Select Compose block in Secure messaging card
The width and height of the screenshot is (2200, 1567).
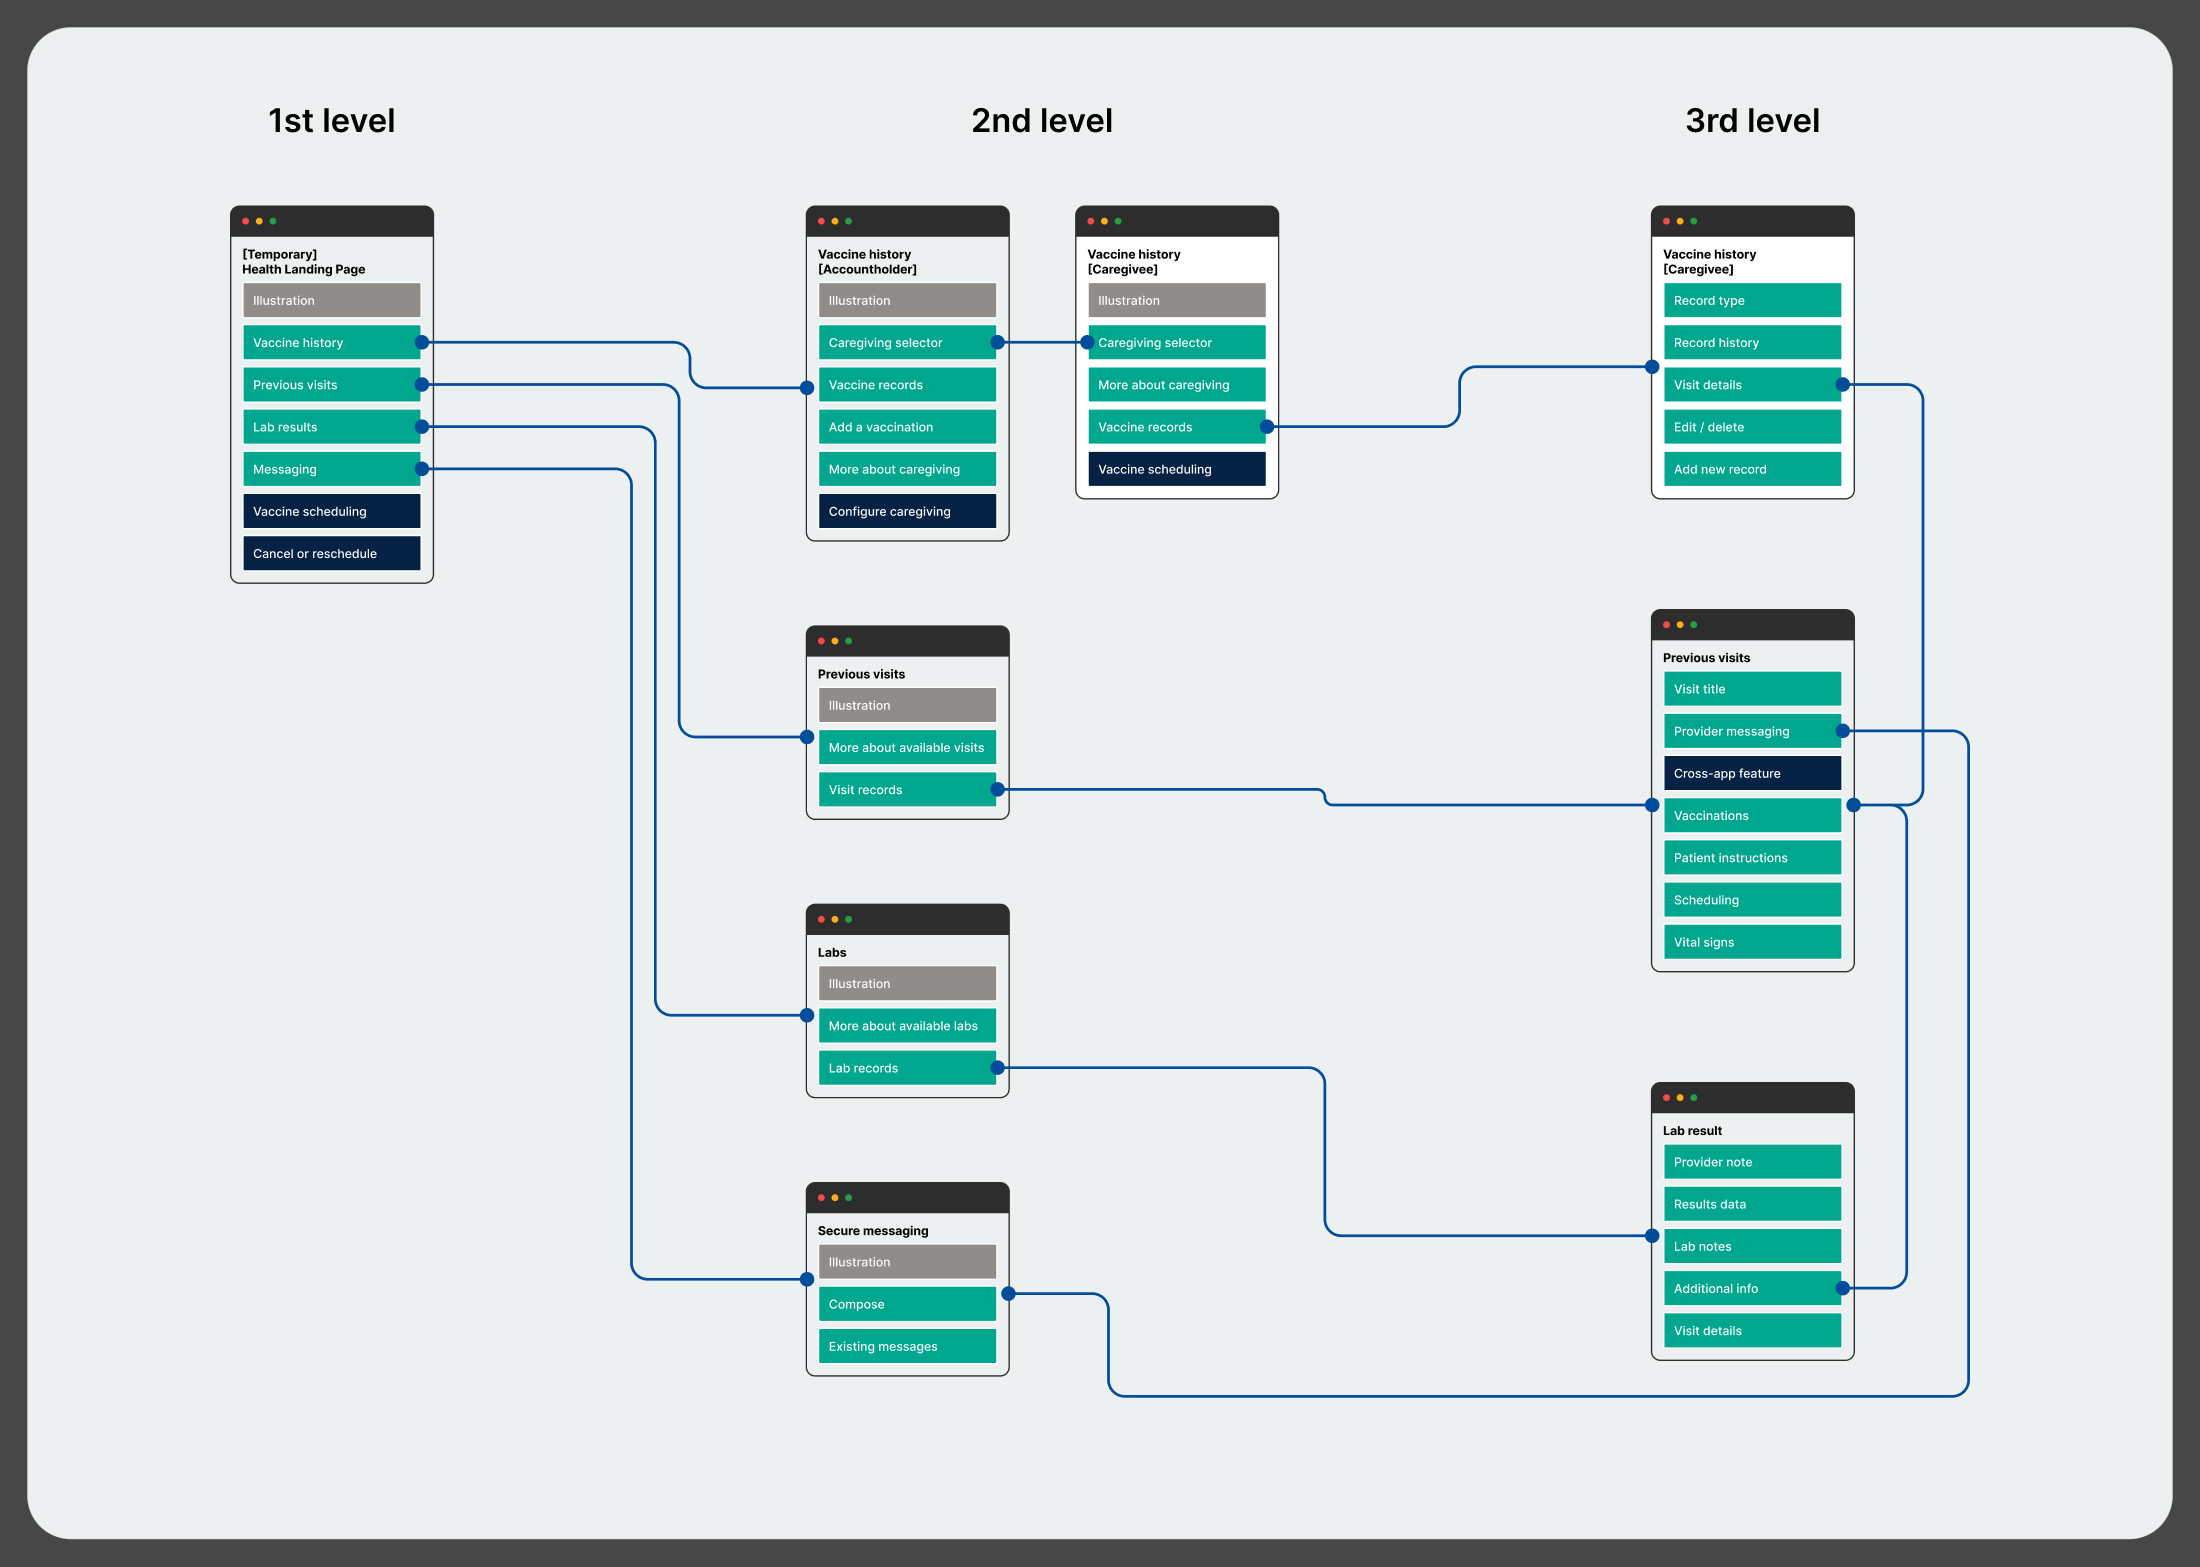(x=907, y=1304)
